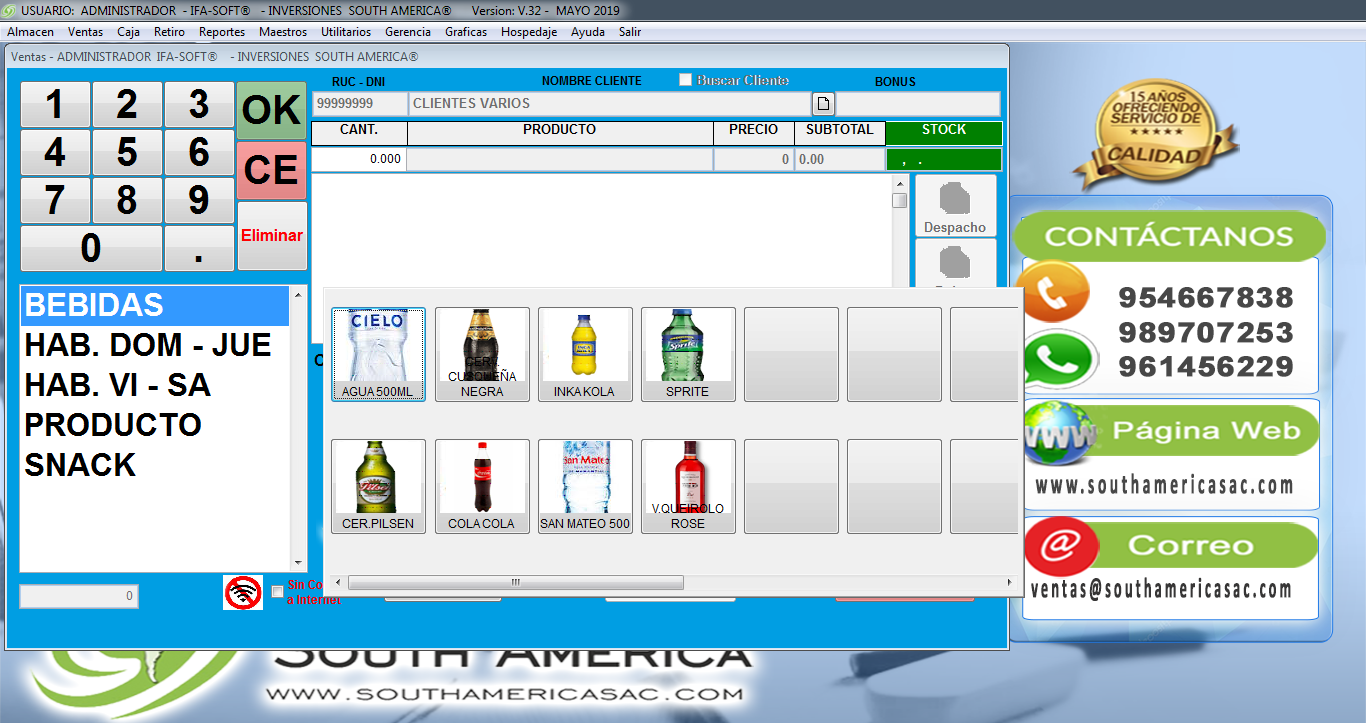Viewport: 1366px width, 723px height.
Task: Add Coca Cola product to order
Action: coord(482,486)
